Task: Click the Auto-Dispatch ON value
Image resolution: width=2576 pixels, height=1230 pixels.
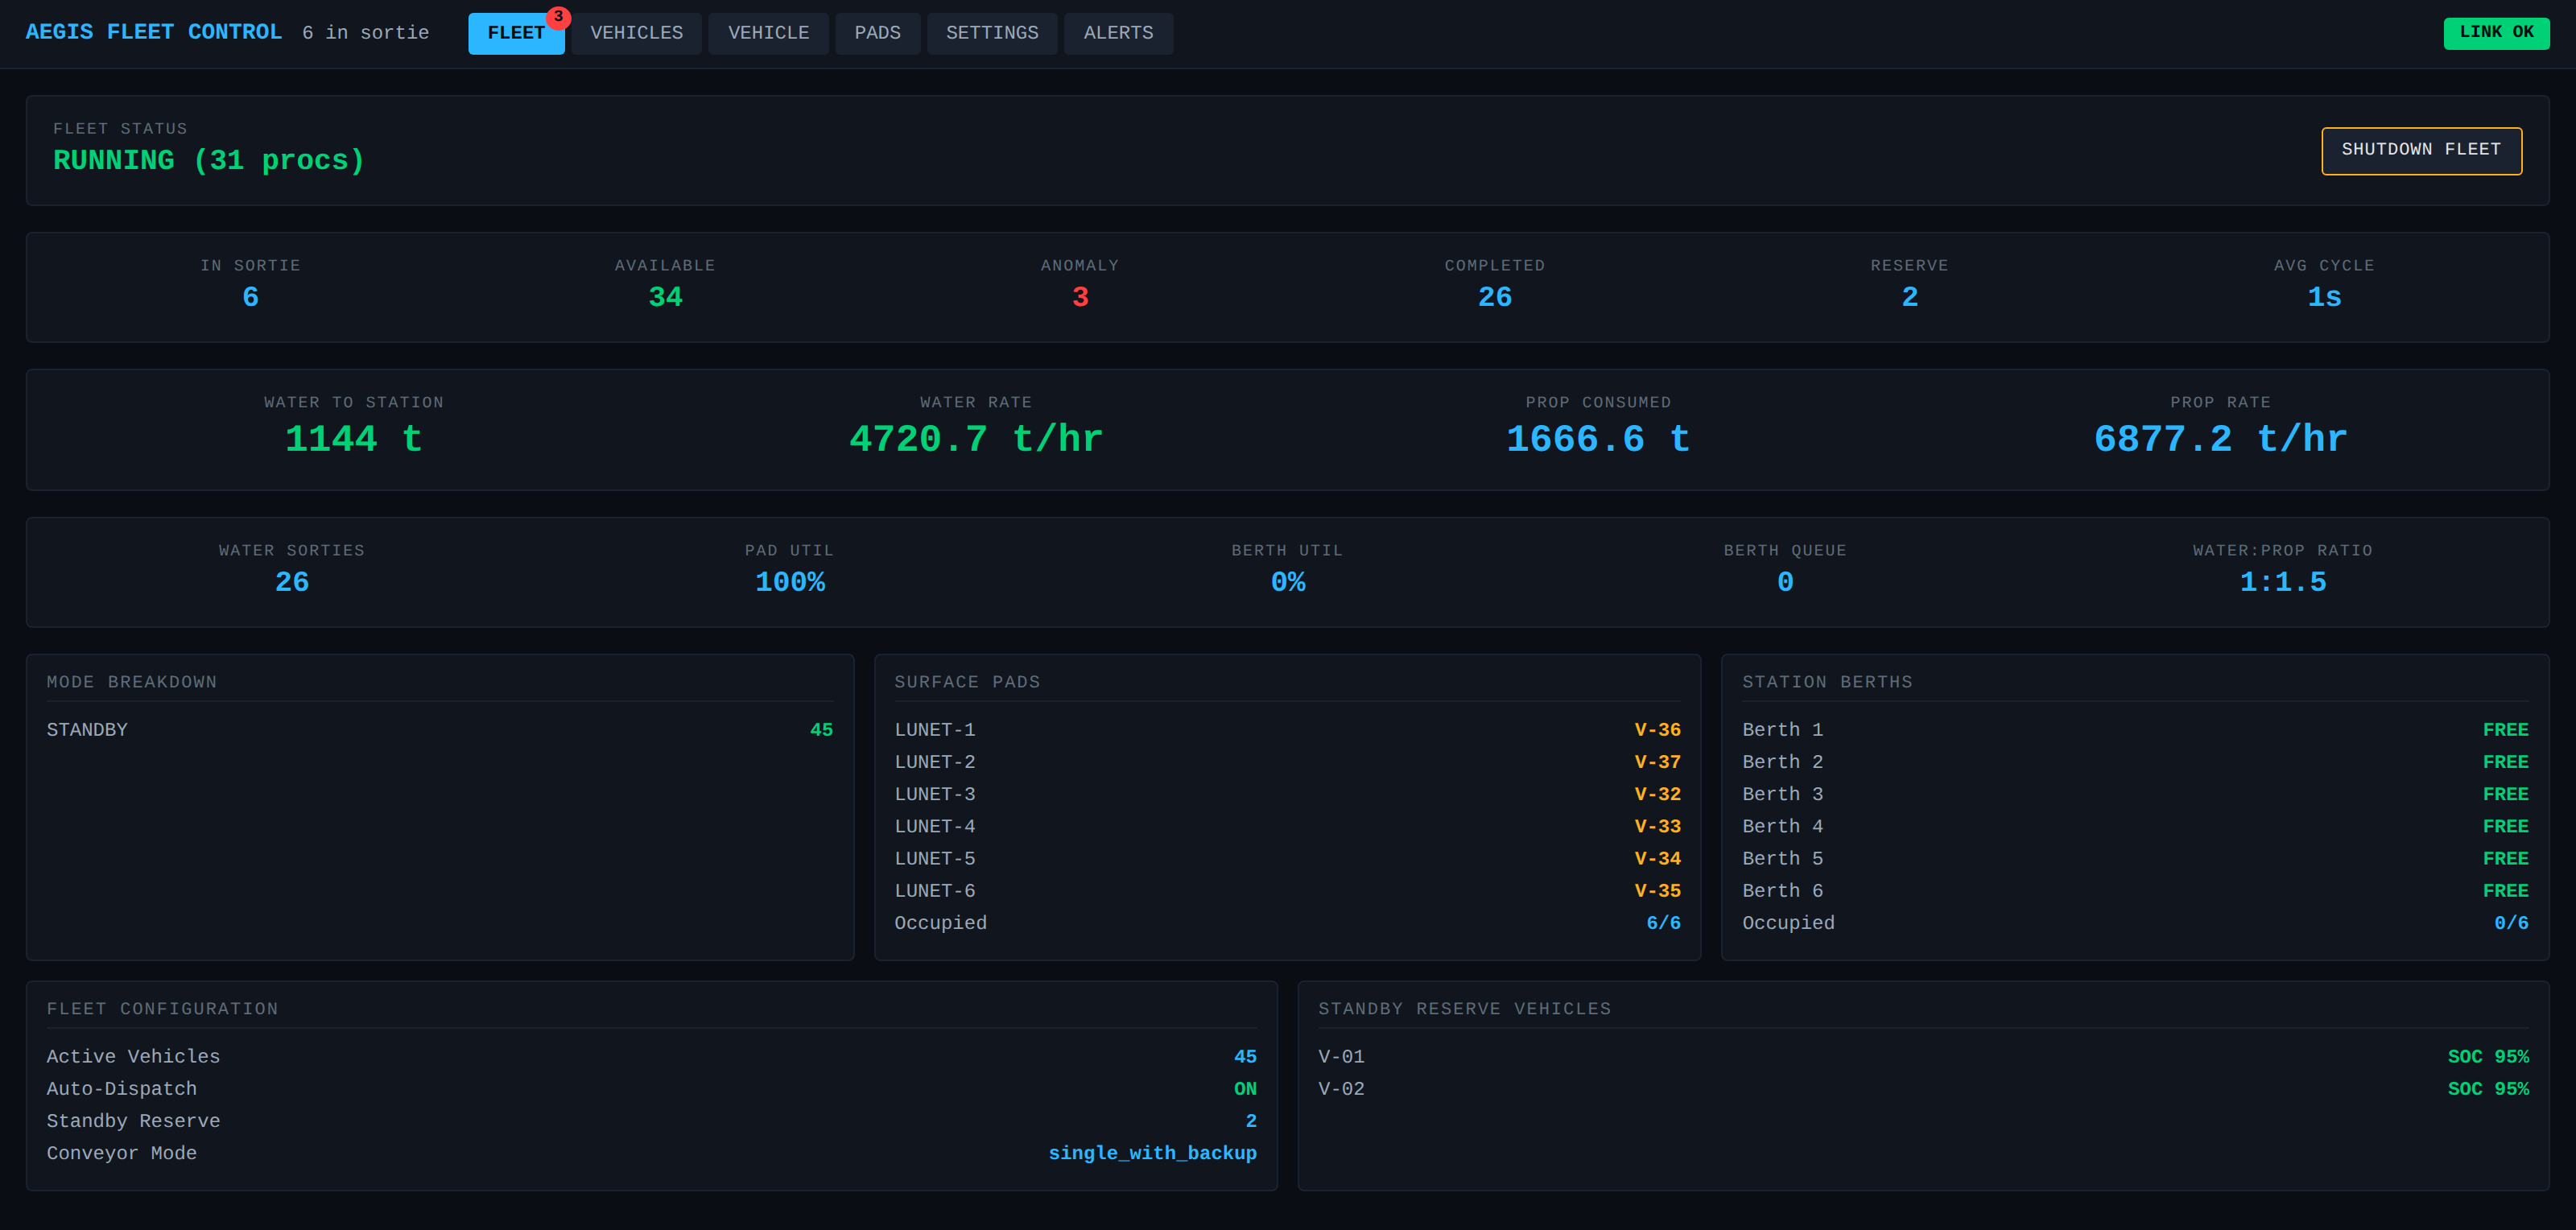Action: [x=1245, y=1089]
